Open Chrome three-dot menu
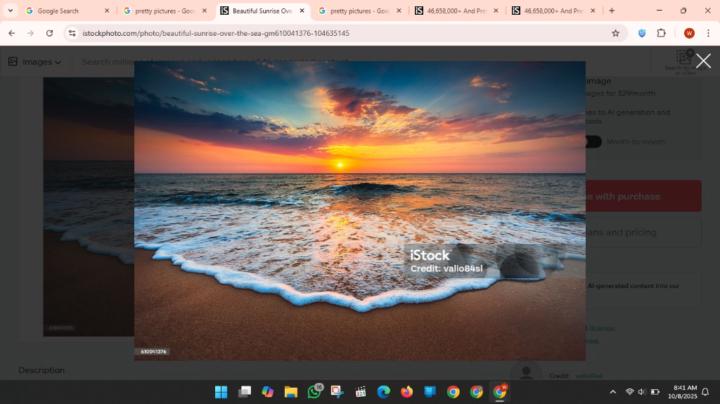 [x=708, y=33]
